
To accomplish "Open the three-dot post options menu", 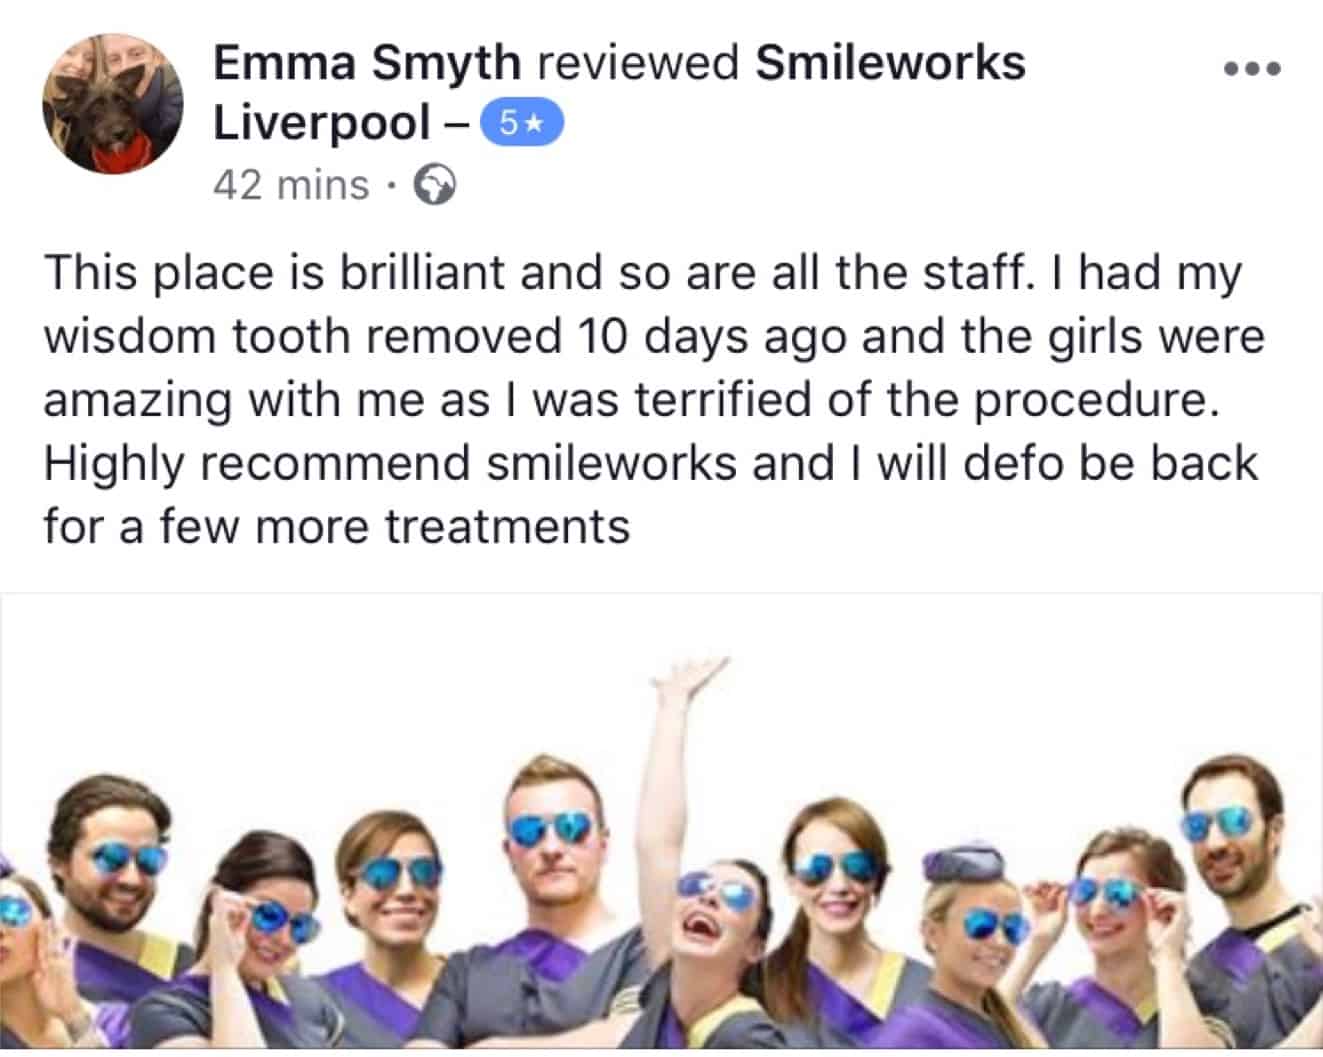I will pyautogui.click(x=1252, y=69).
